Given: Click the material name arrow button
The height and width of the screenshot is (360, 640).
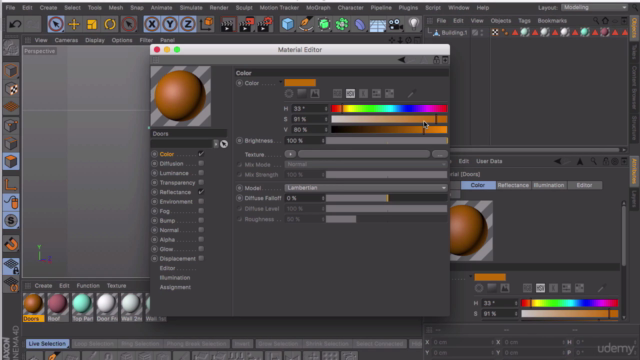Looking at the screenshot, I should [216, 144].
